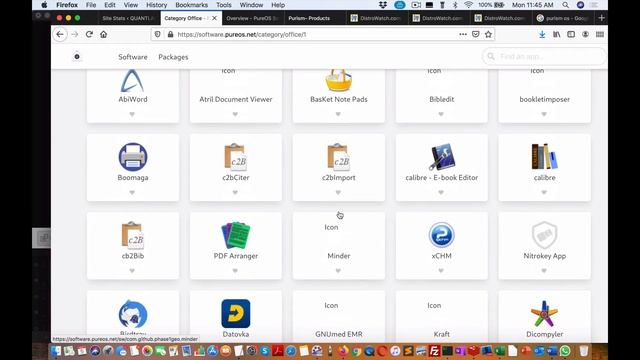
Task: Switch to Site Stats tab
Action: pos(128,18)
